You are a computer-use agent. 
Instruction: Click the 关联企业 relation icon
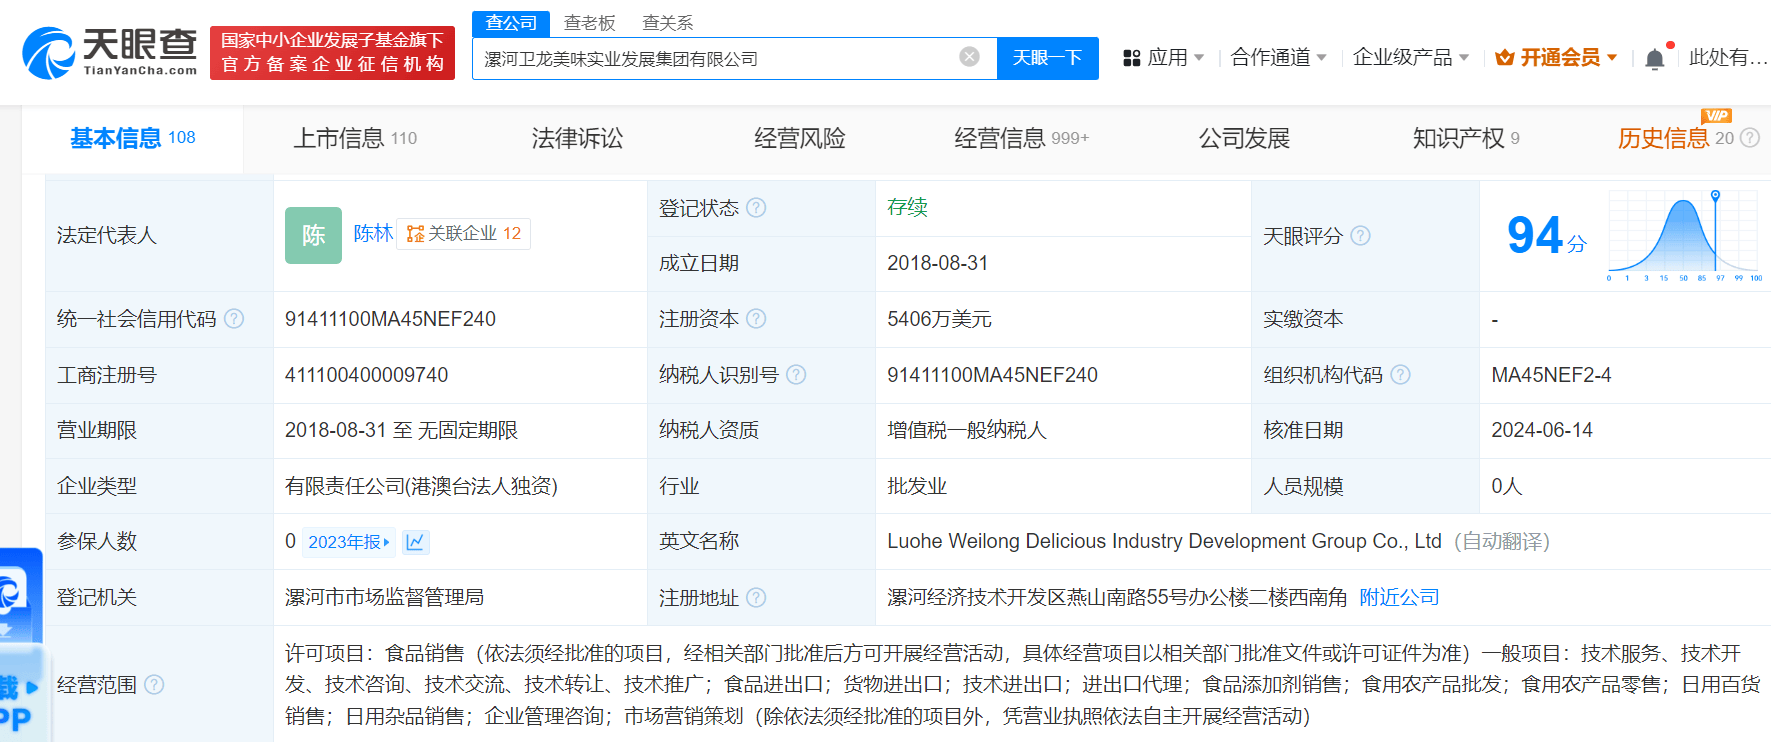[415, 234]
